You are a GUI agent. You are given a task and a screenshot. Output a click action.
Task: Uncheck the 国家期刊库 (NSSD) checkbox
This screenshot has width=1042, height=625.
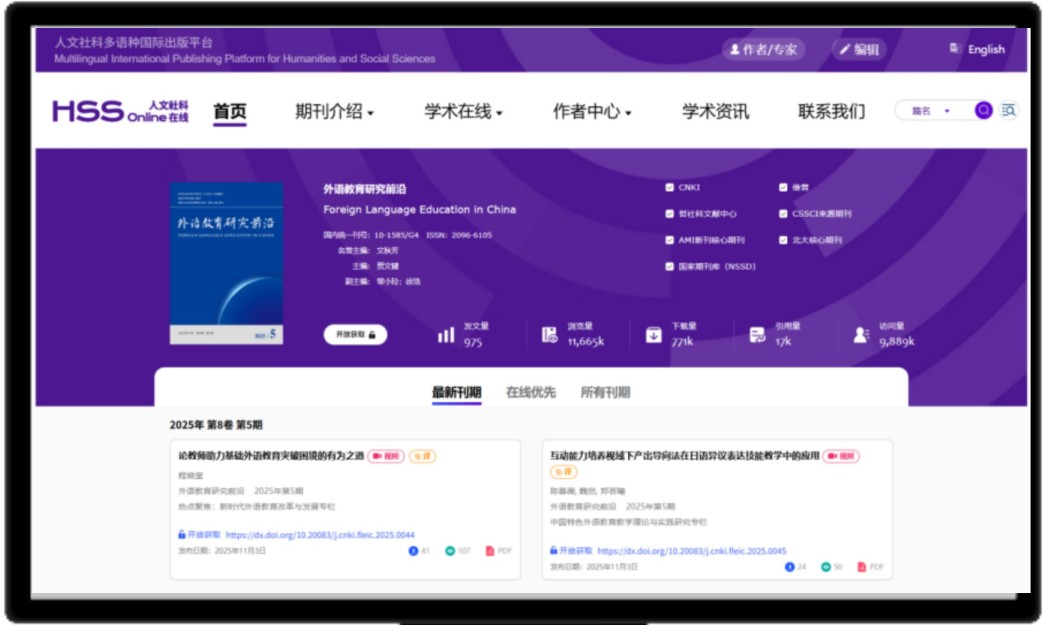(x=670, y=267)
